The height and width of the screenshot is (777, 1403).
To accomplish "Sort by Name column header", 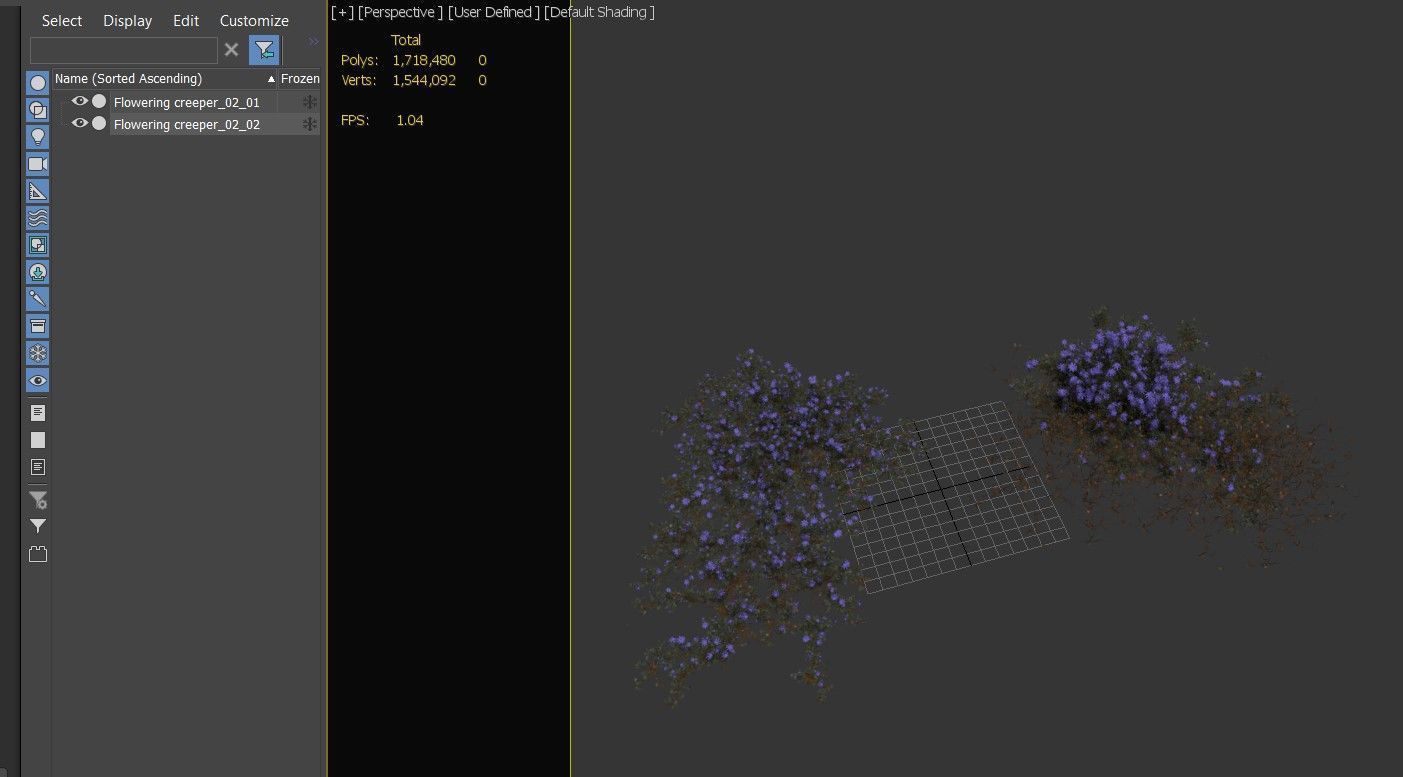I will pos(165,78).
